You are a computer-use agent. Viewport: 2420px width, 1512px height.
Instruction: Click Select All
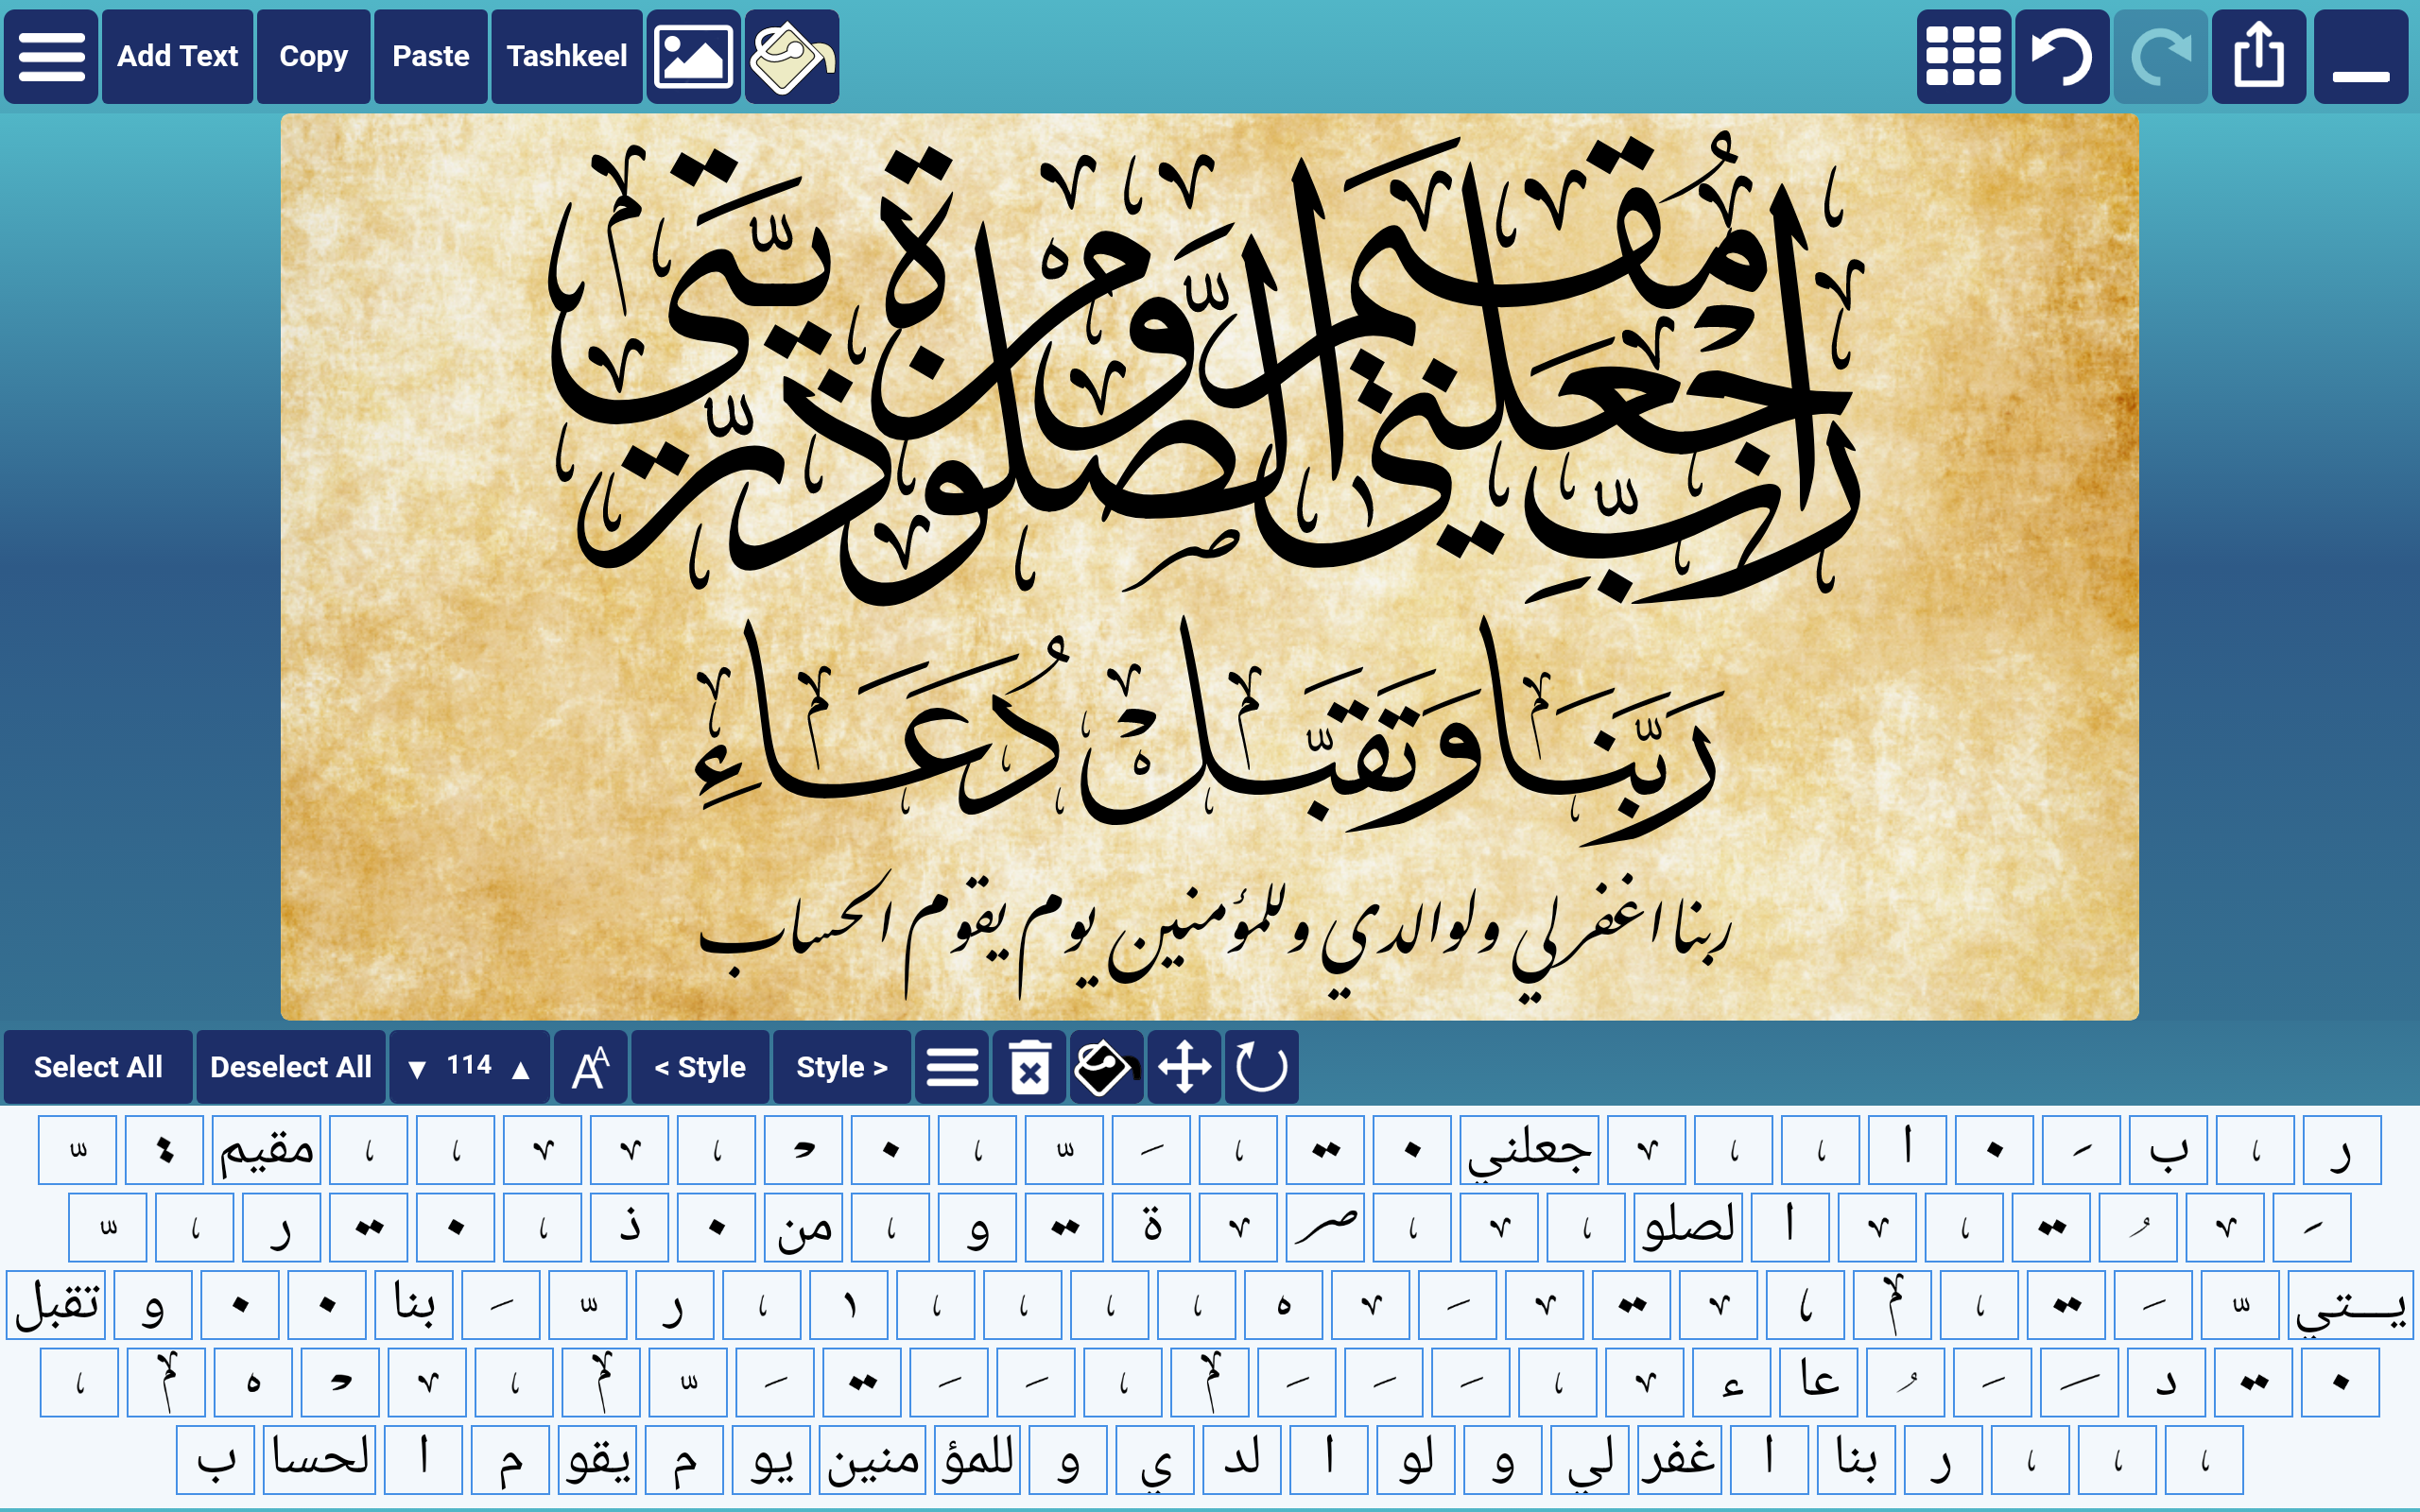[x=98, y=1067]
